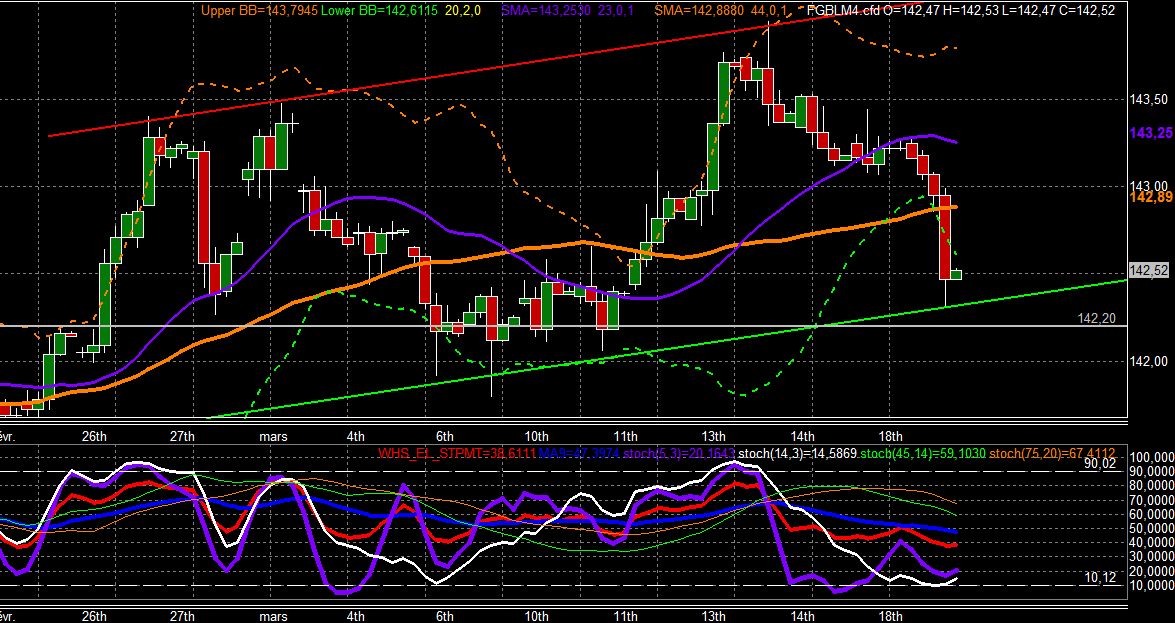Click the 10,12 oversold level label
Image resolution: width=1175 pixels, height=623 pixels.
point(1100,577)
